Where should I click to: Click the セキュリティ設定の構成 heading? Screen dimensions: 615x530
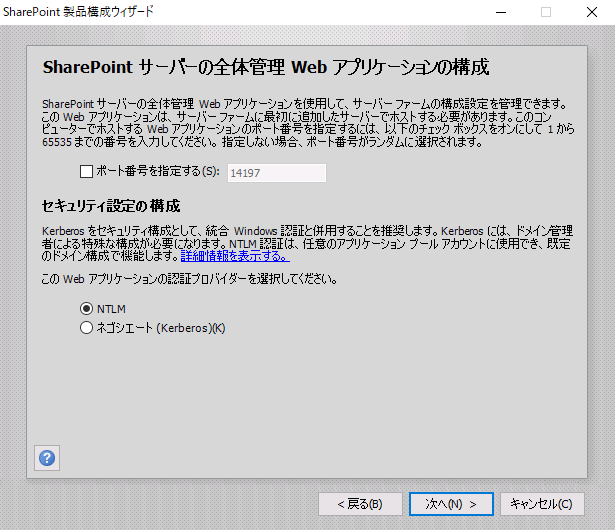tap(111, 206)
